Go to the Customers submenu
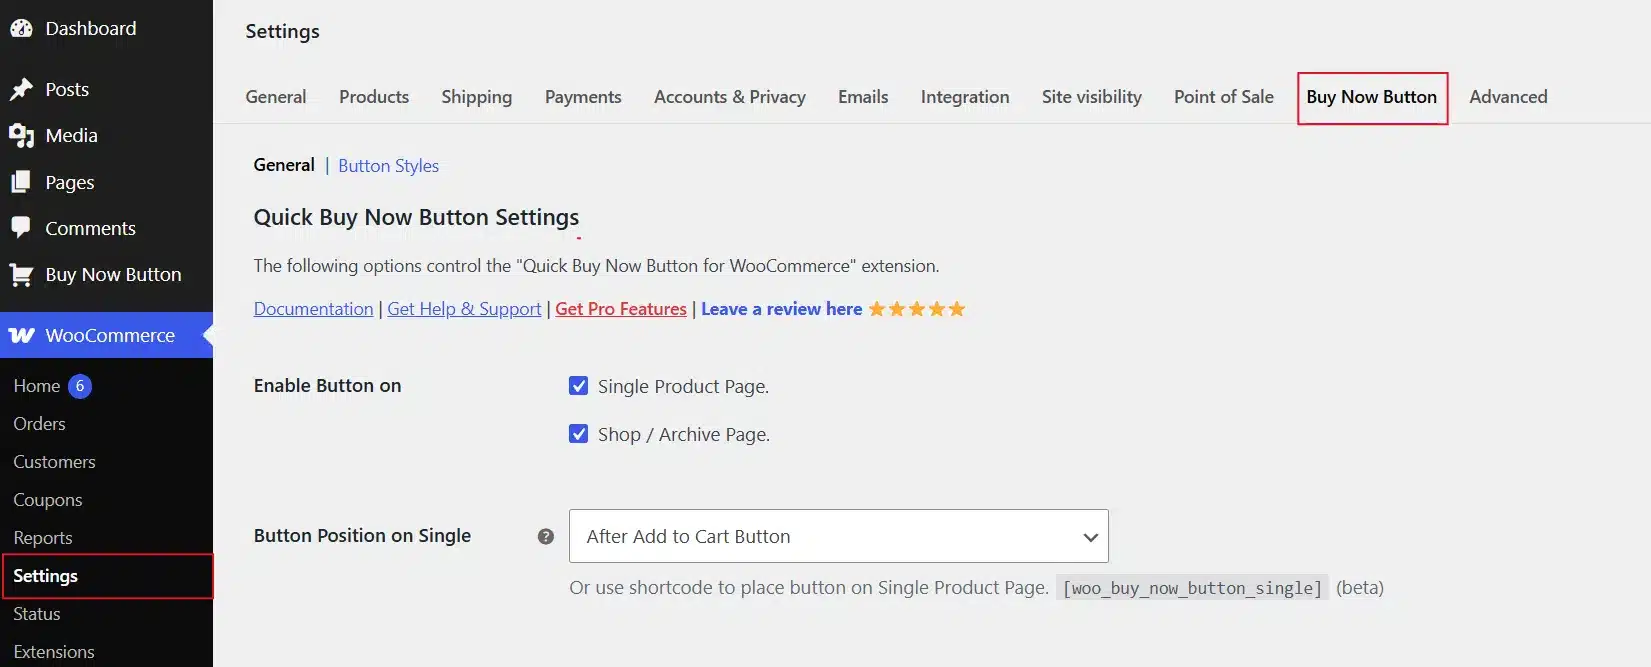The height and width of the screenshot is (667, 1651). point(54,462)
